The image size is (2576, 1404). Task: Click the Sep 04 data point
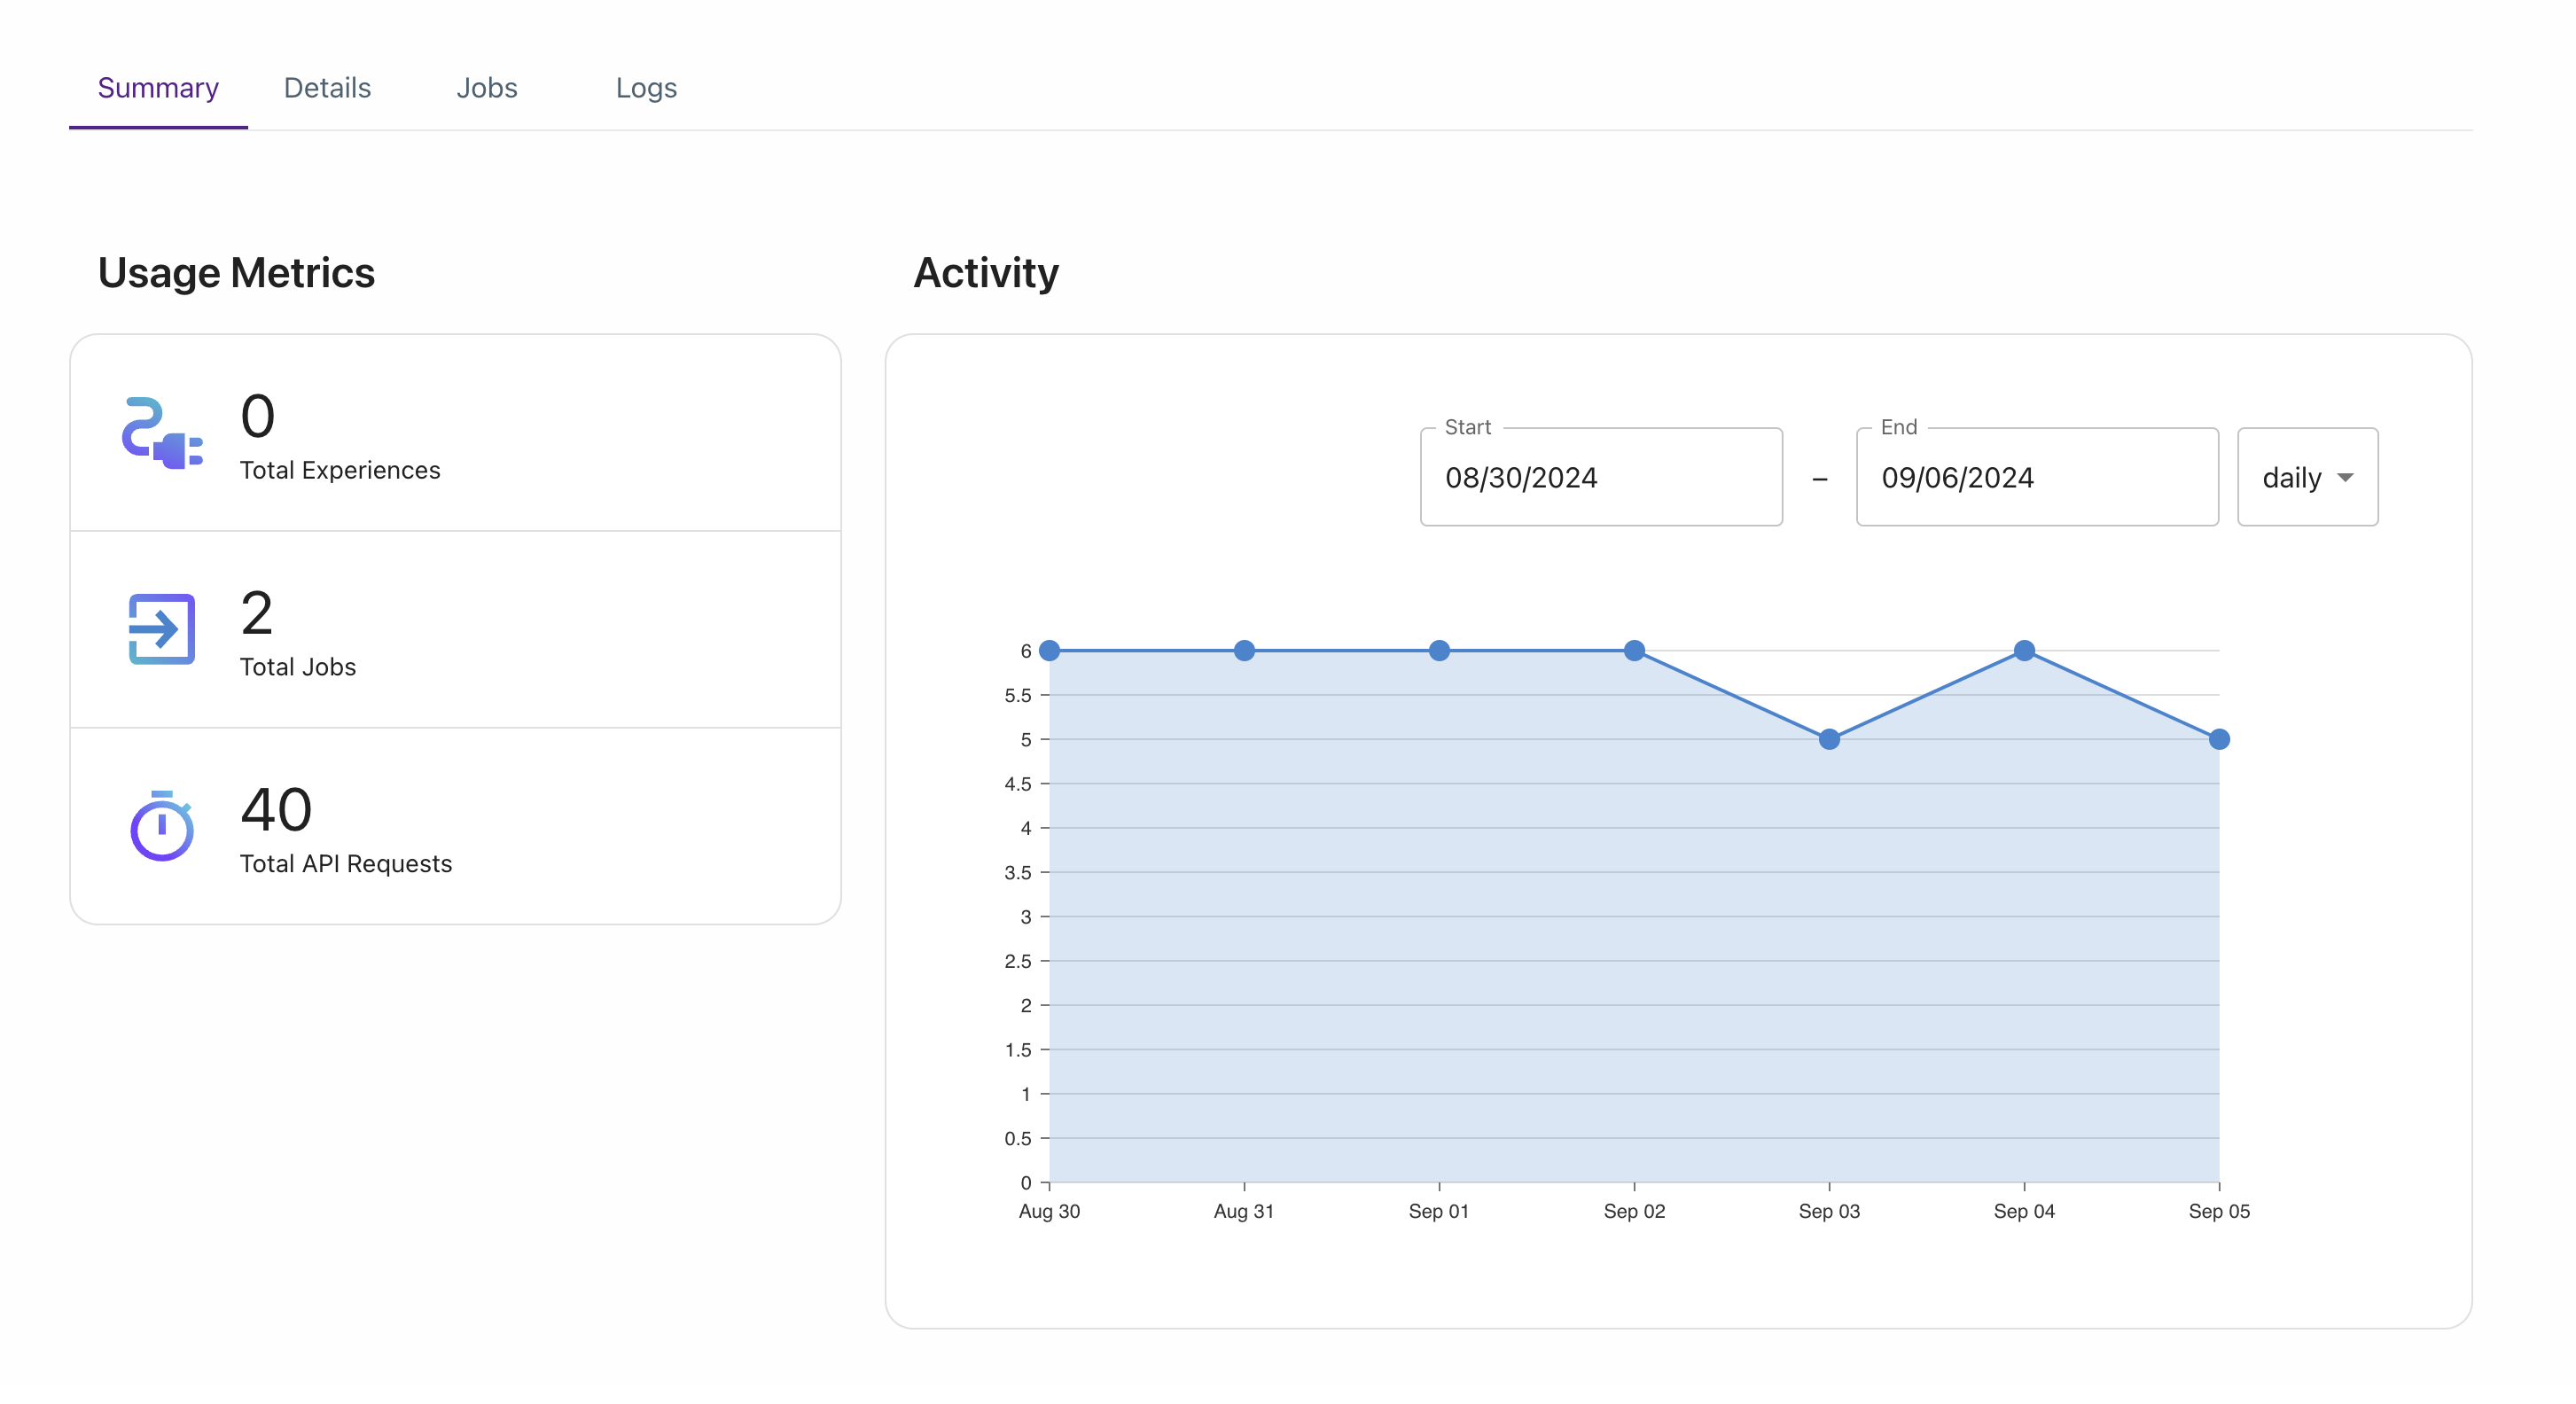click(x=2024, y=651)
